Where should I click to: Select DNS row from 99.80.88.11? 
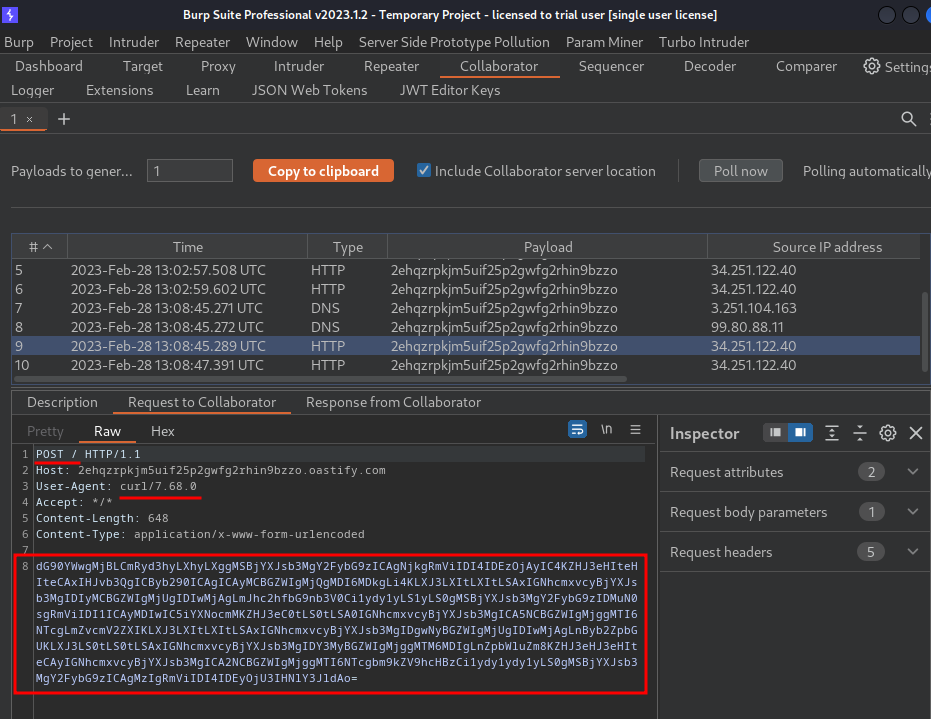click(466, 327)
